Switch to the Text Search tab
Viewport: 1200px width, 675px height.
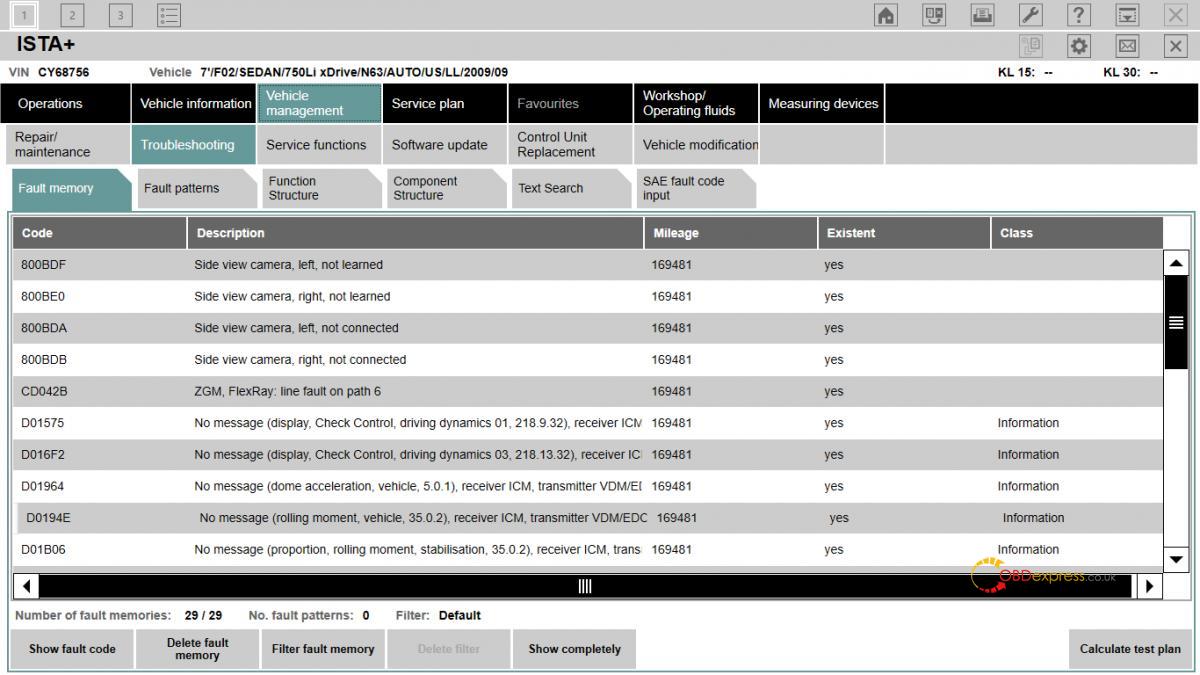[571, 189]
